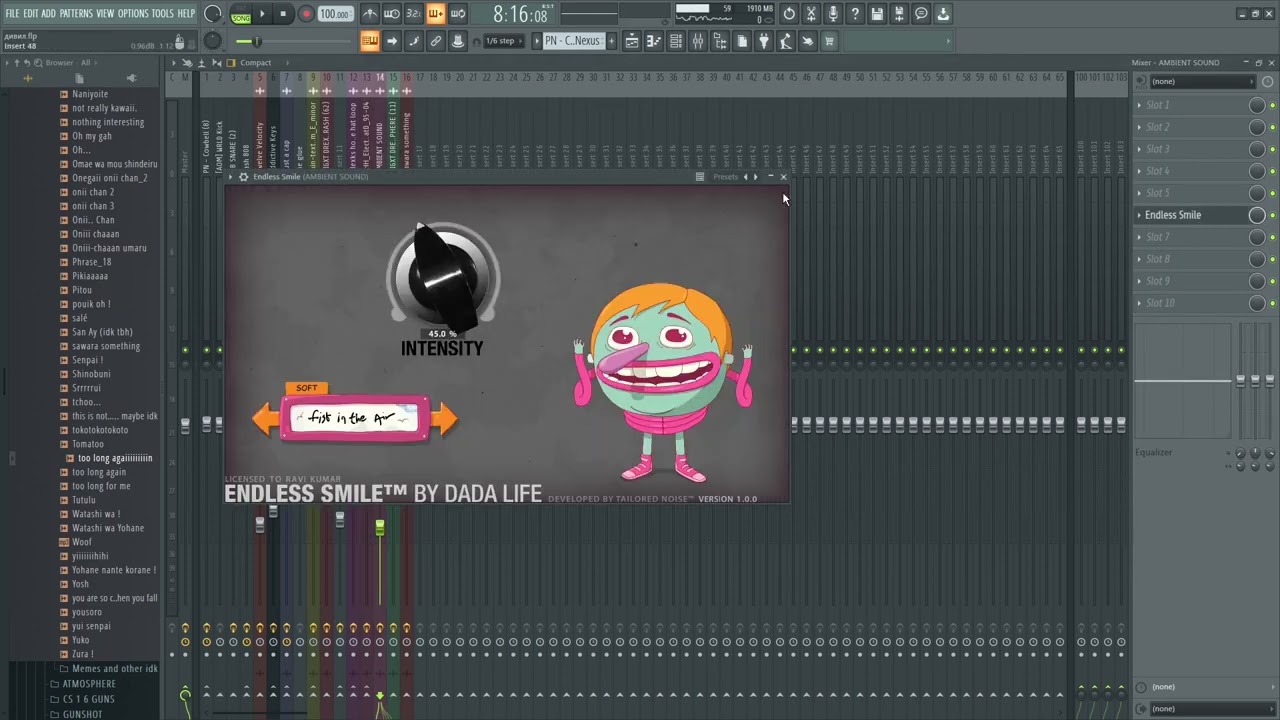Open the EDIT menu
Image resolution: width=1280 pixels, height=720 pixels.
coord(31,13)
